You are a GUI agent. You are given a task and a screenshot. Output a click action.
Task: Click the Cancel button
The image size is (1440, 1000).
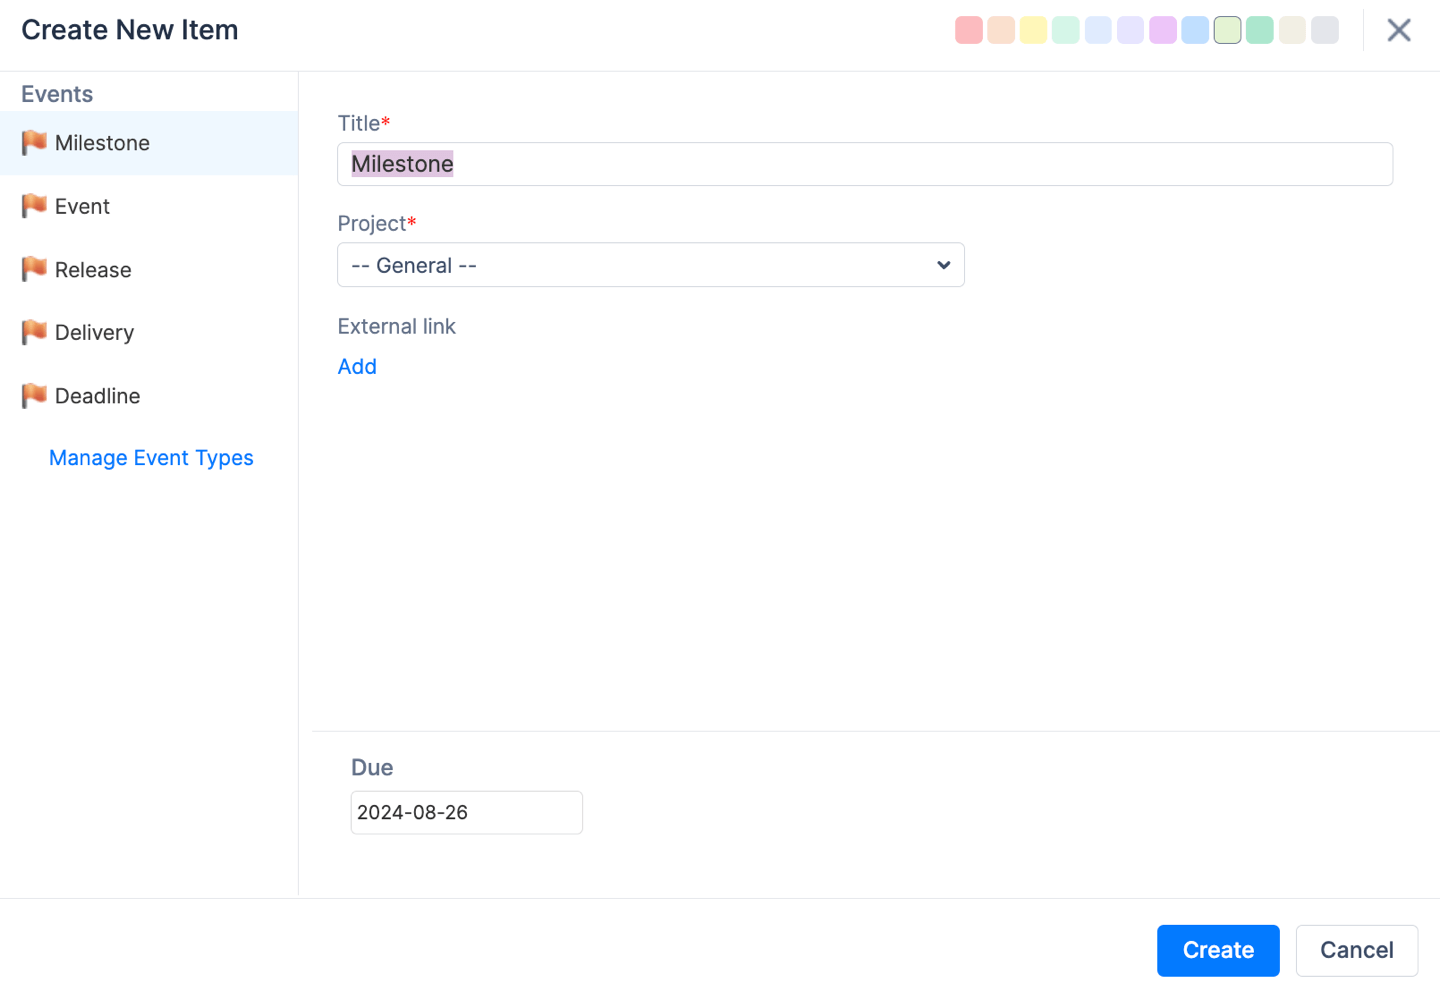[1356, 950]
